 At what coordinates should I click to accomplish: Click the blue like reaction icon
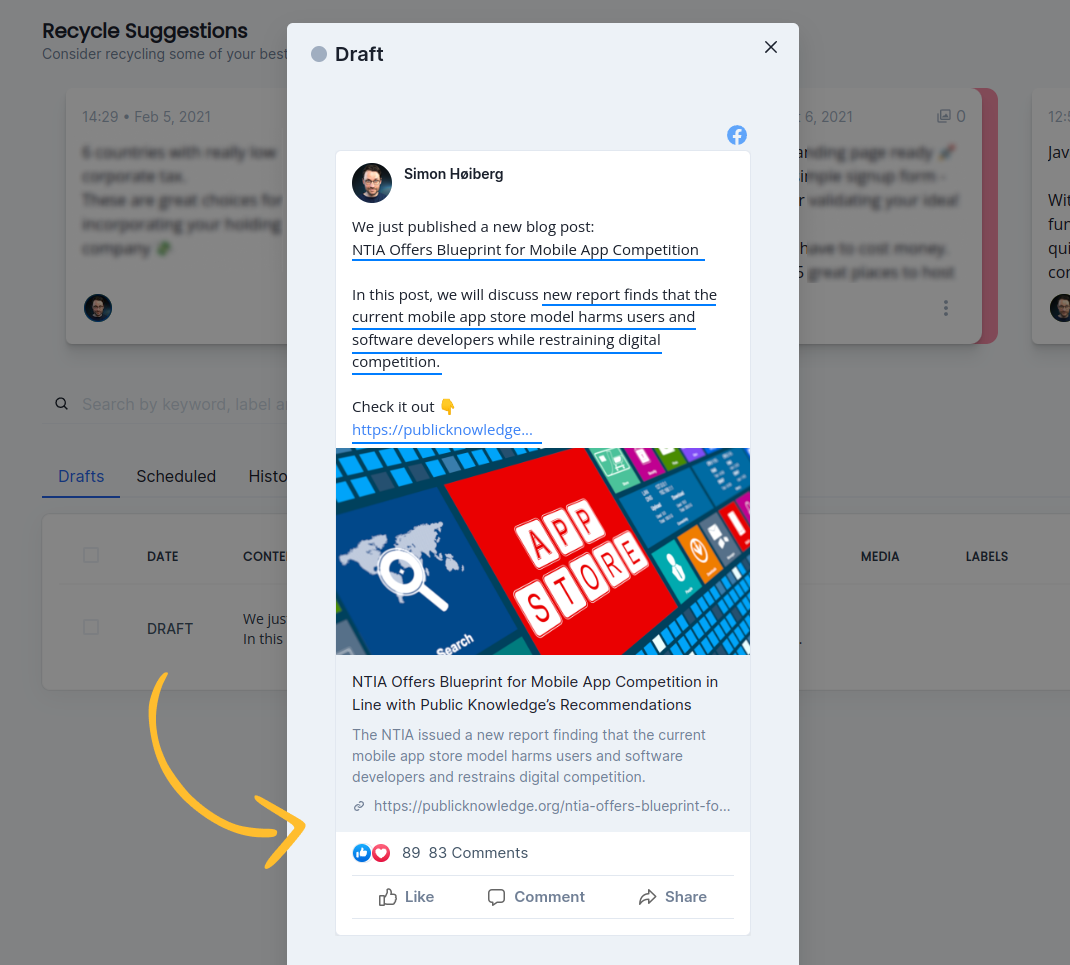pyautogui.click(x=362, y=853)
